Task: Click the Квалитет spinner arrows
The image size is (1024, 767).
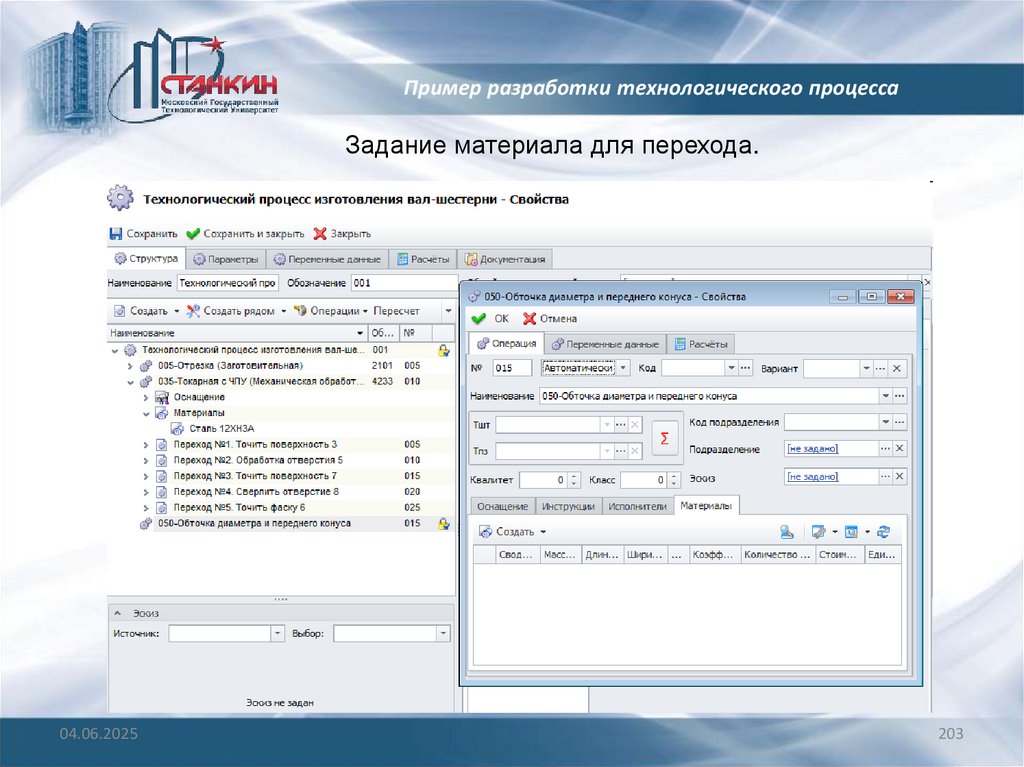Action: (574, 480)
